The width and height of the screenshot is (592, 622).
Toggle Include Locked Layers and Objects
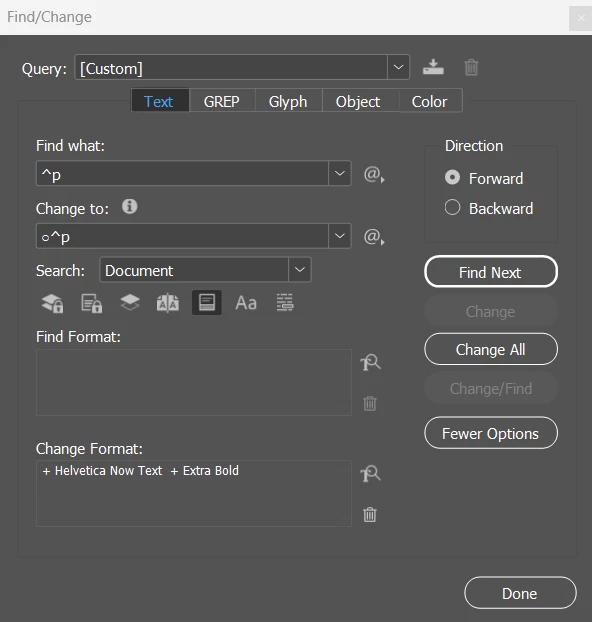(x=52, y=303)
